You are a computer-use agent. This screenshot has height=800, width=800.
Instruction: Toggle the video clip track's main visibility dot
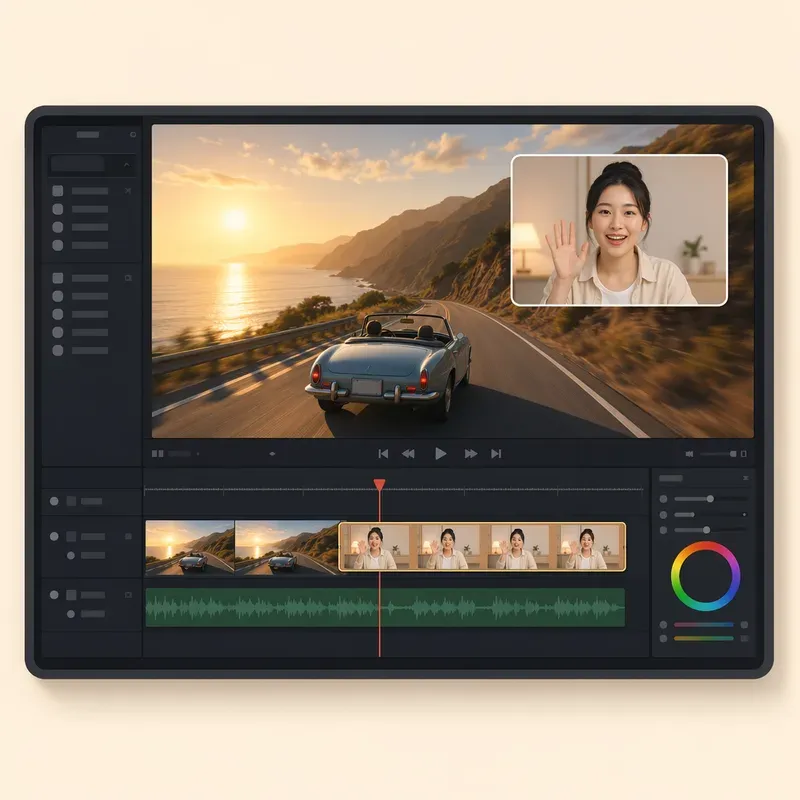pyautogui.click(x=54, y=537)
